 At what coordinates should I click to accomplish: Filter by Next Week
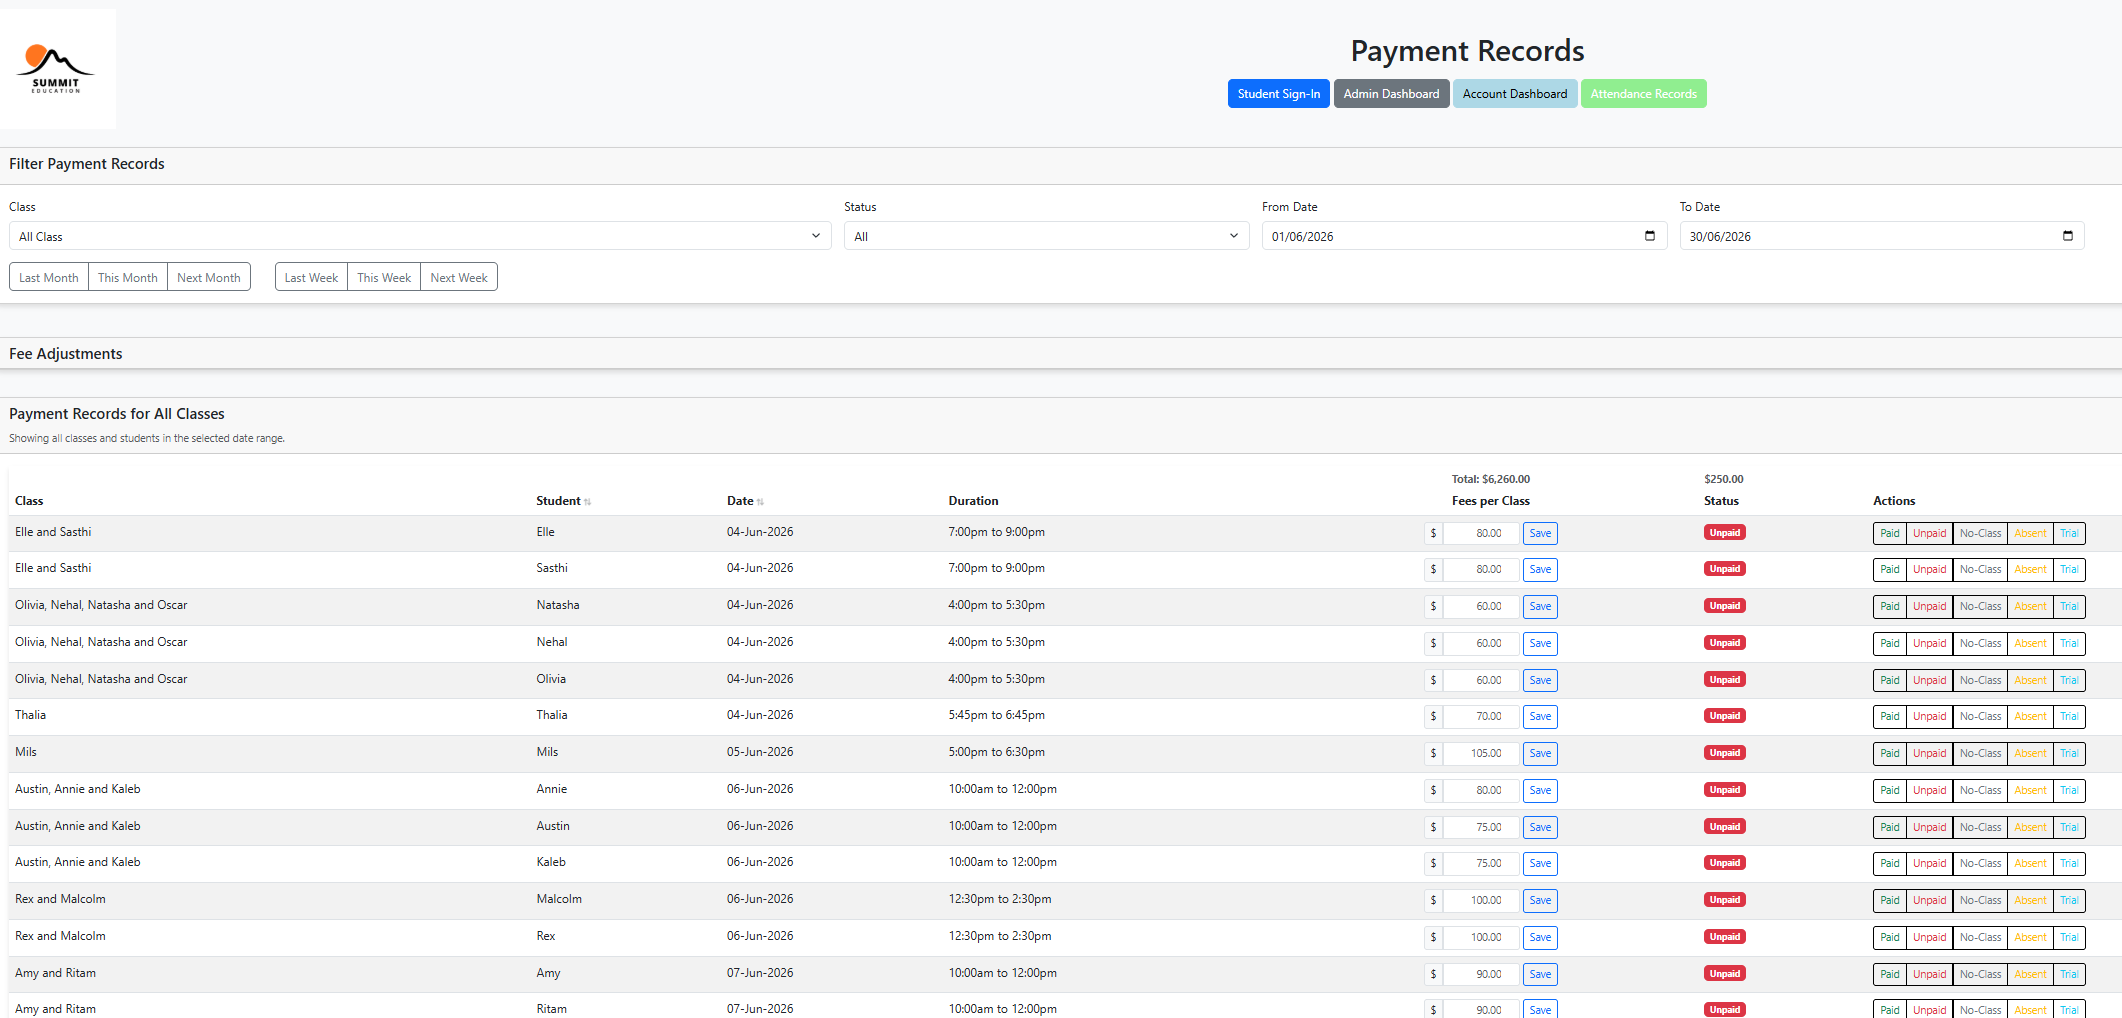pos(459,277)
